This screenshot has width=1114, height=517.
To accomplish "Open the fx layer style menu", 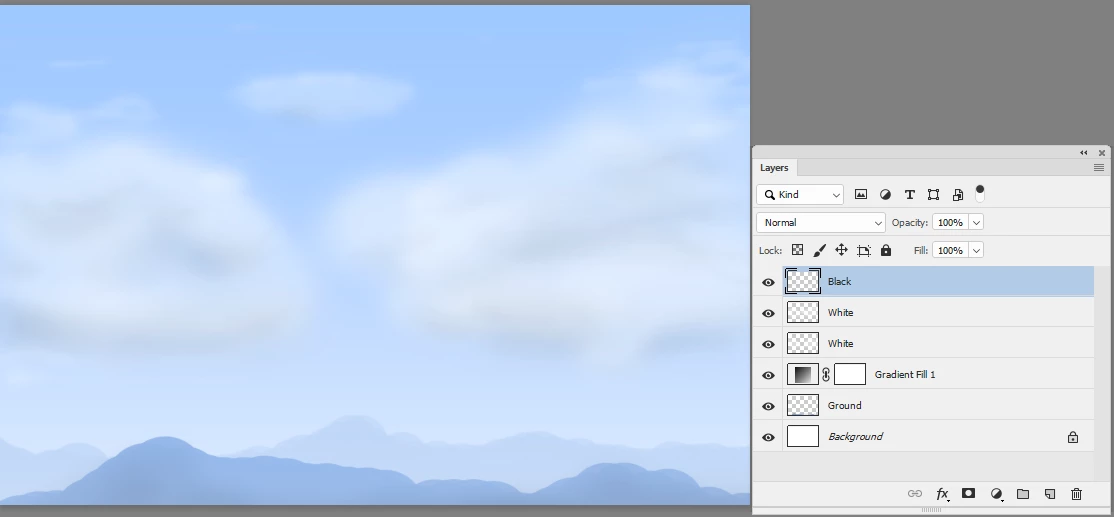I will point(943,494).
